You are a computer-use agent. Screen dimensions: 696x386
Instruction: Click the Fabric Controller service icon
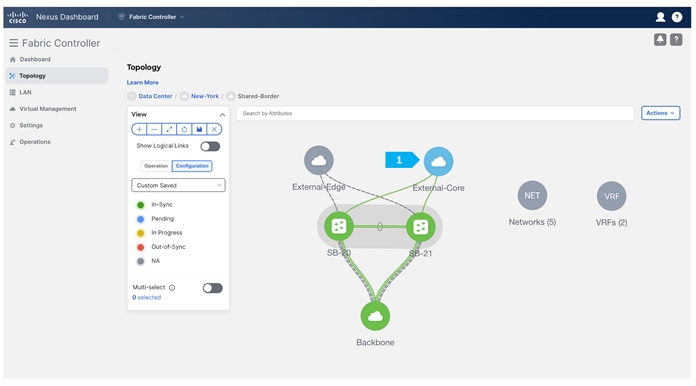click(x=121, y=17)
